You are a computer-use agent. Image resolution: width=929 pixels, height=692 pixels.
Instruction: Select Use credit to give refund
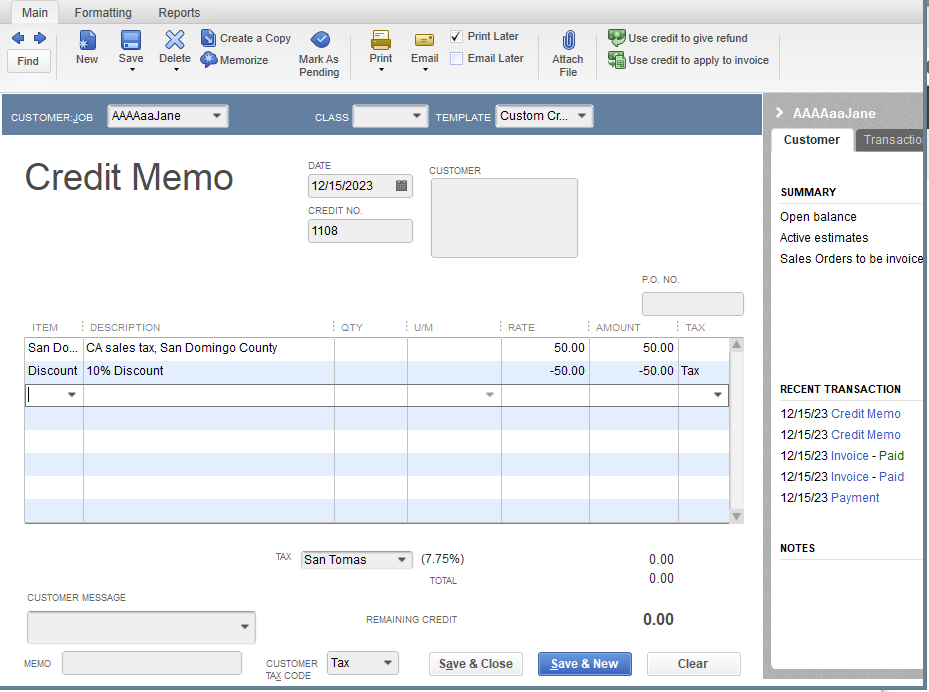click(x=688, y=38)
